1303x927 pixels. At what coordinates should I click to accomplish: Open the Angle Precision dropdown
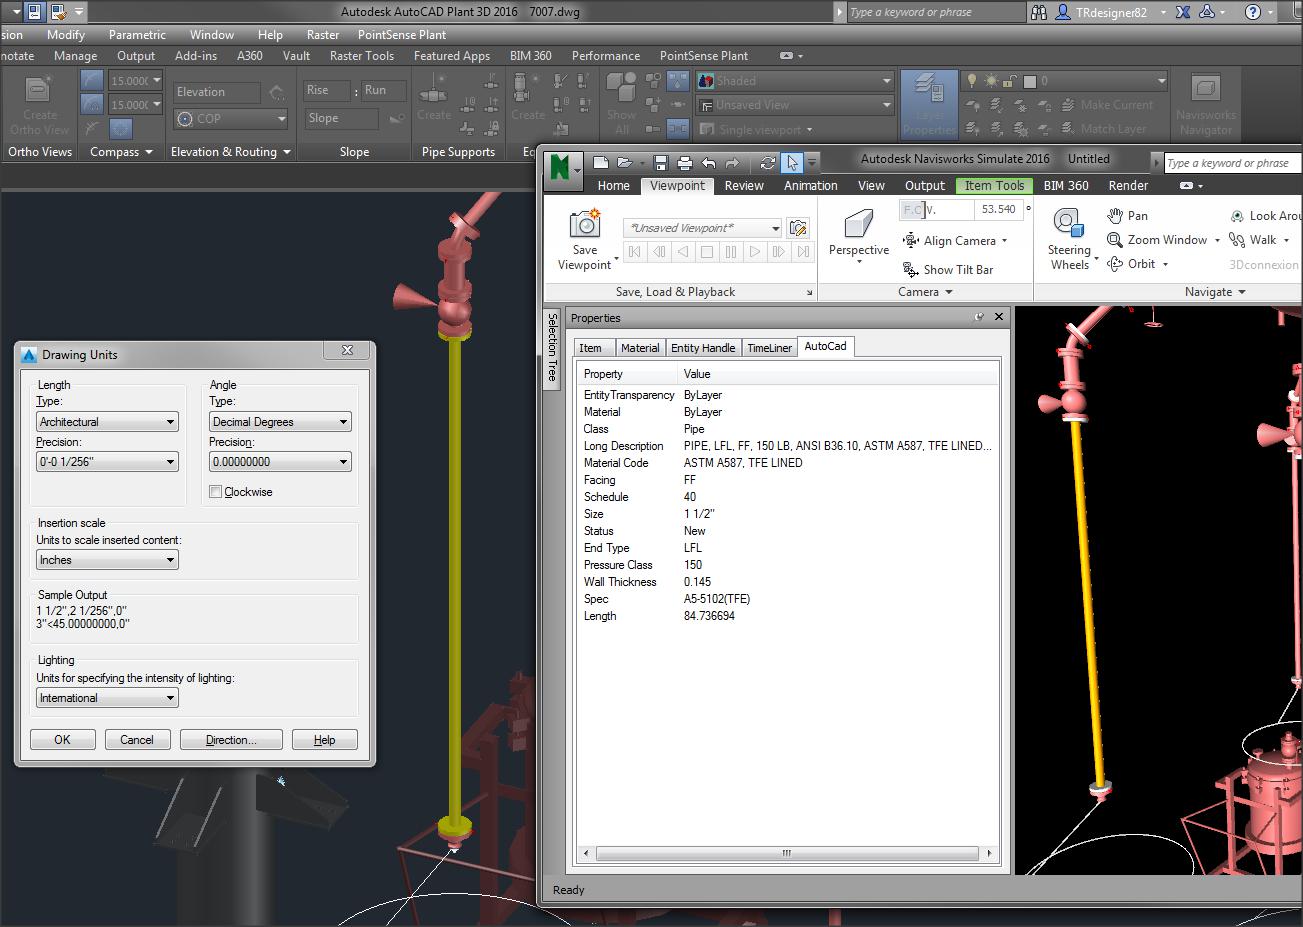[280, 462]
